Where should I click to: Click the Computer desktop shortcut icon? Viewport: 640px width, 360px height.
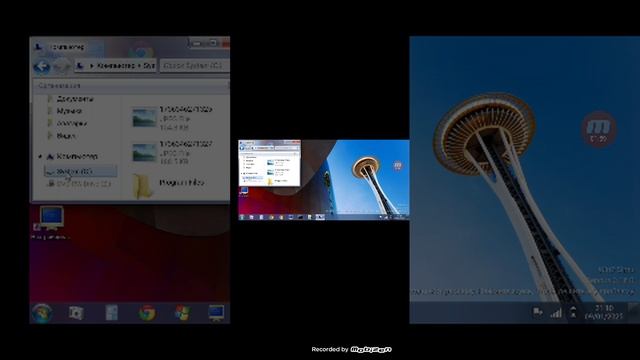[x=51, y=218]
